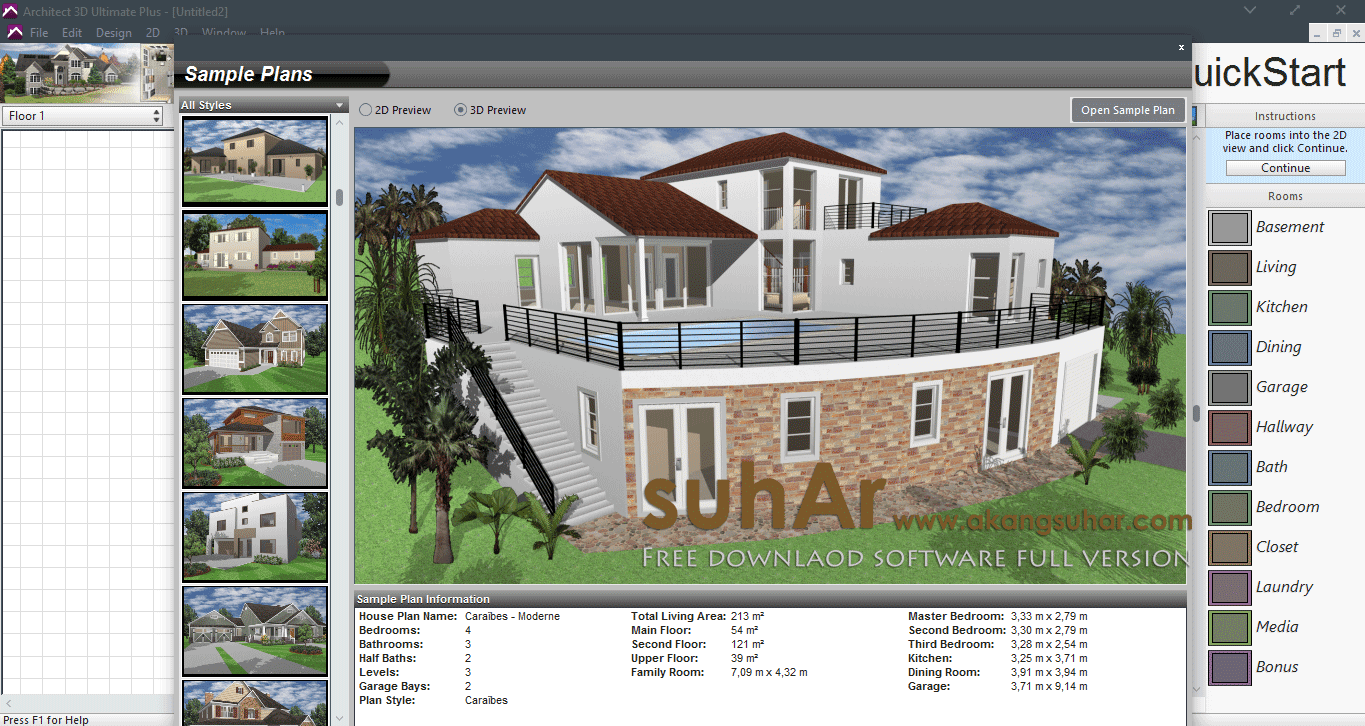This screenshot has height=726, width=1365.
Task: Select 2D Preview radio button
Action: tap(365, 110)
